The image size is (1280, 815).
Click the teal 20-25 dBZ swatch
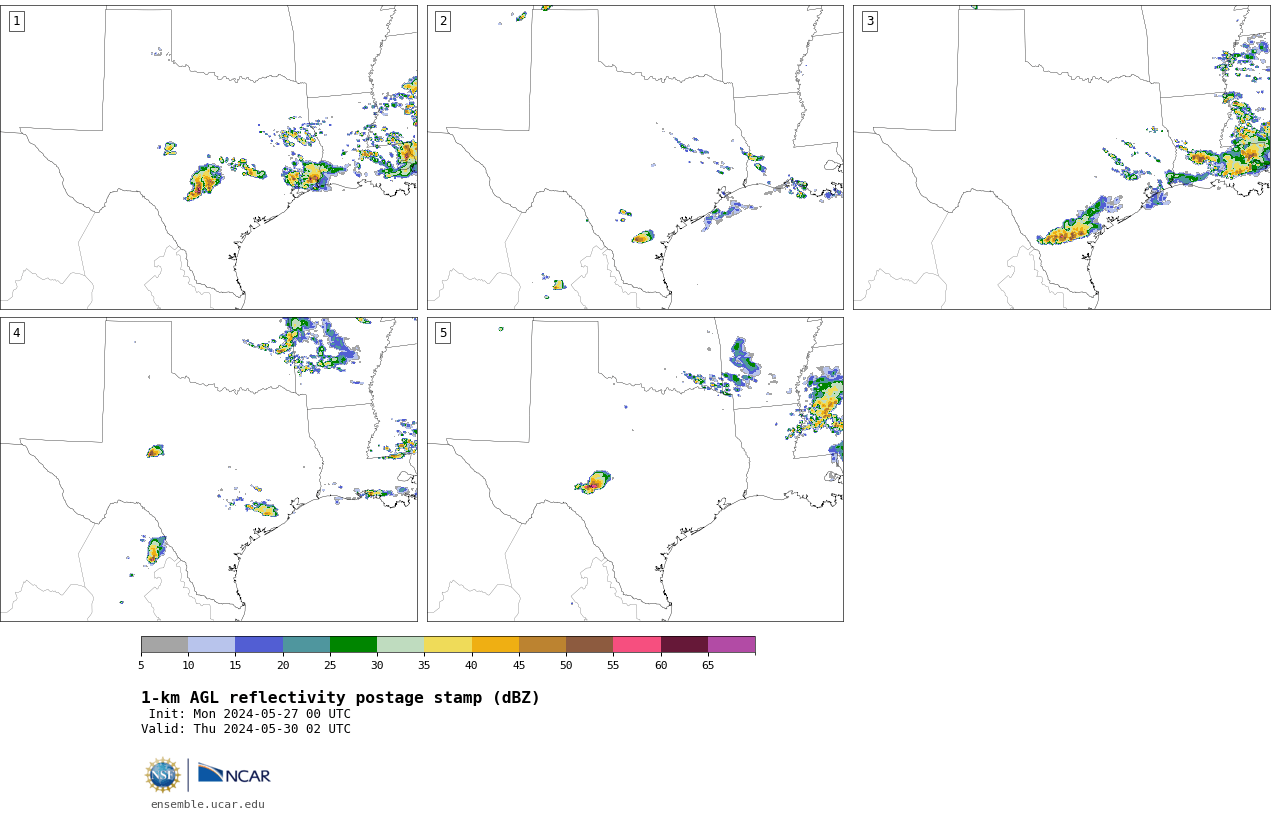pyautogui.click(x=306, y=644)
